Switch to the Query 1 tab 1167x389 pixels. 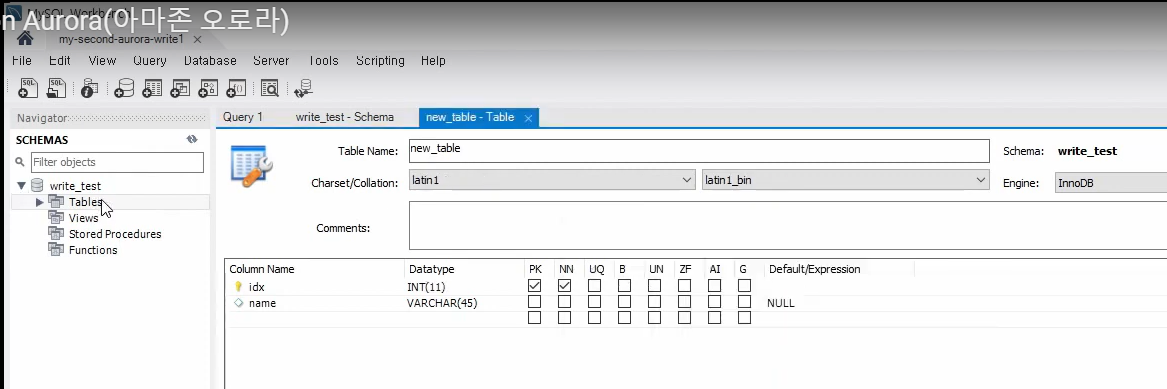[243, 117]
